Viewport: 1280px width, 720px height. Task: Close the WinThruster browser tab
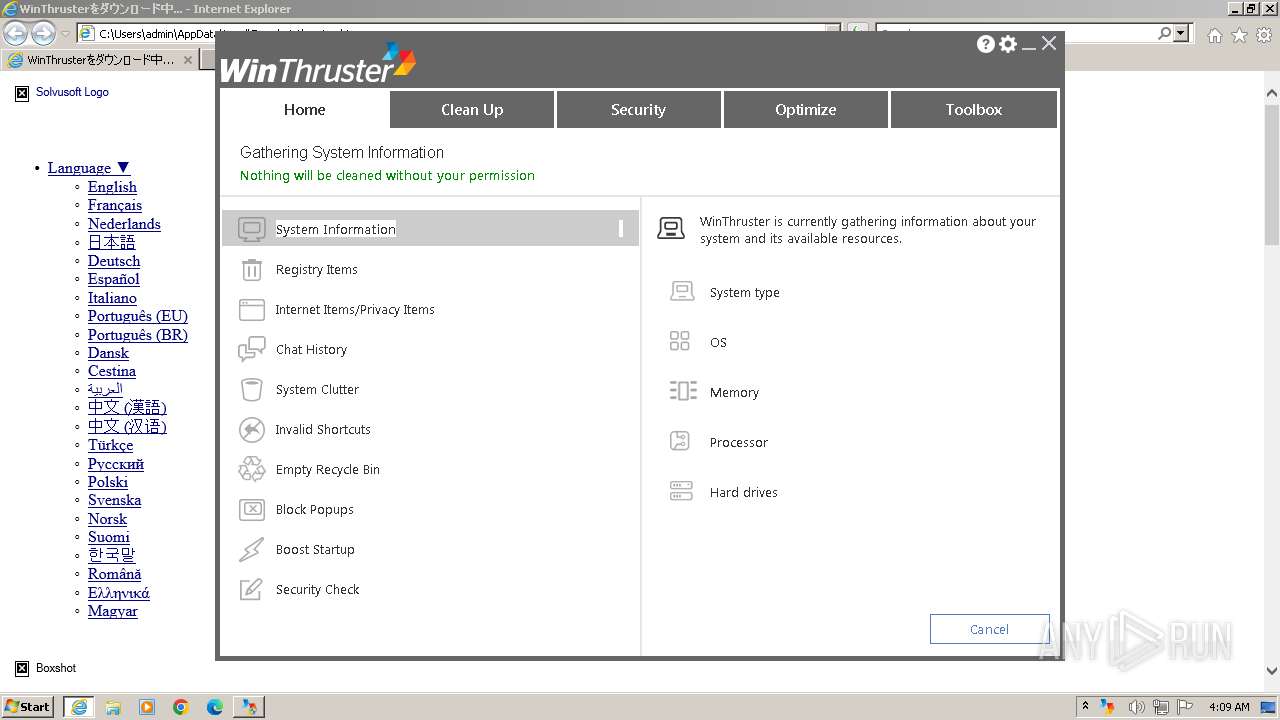point(187,60)
